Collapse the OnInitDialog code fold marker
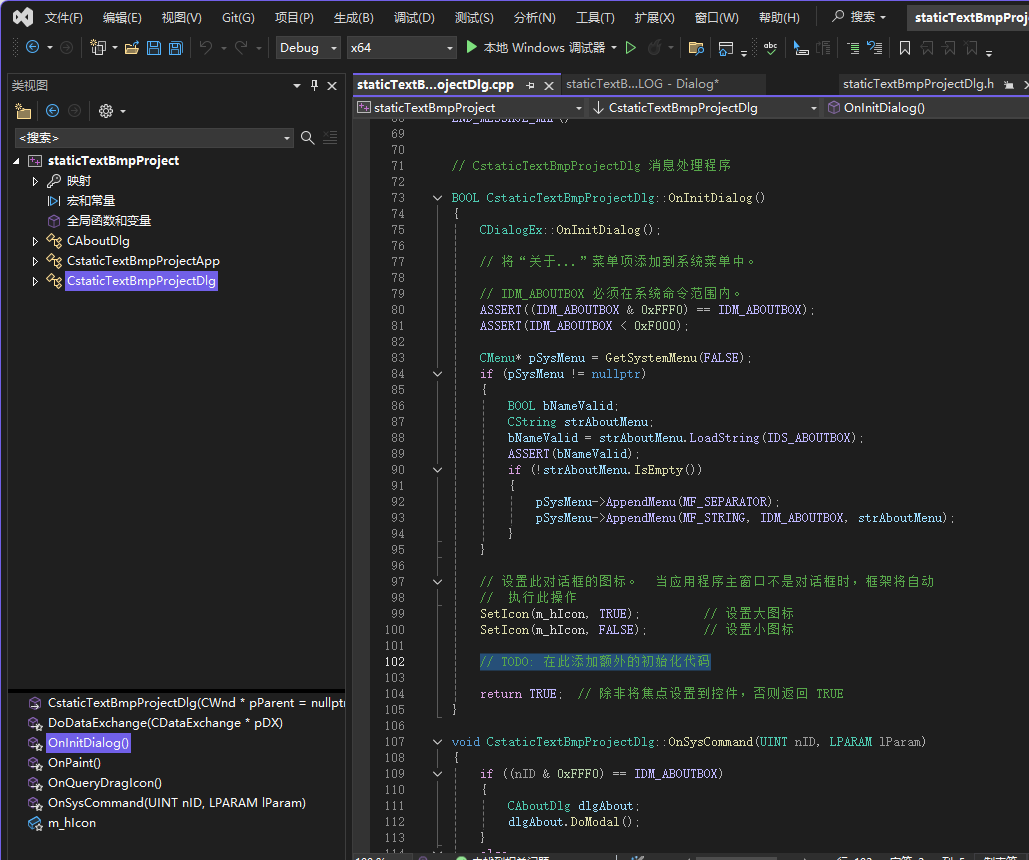The width and height of the screenshot is (1029, 860). (437, 197)
